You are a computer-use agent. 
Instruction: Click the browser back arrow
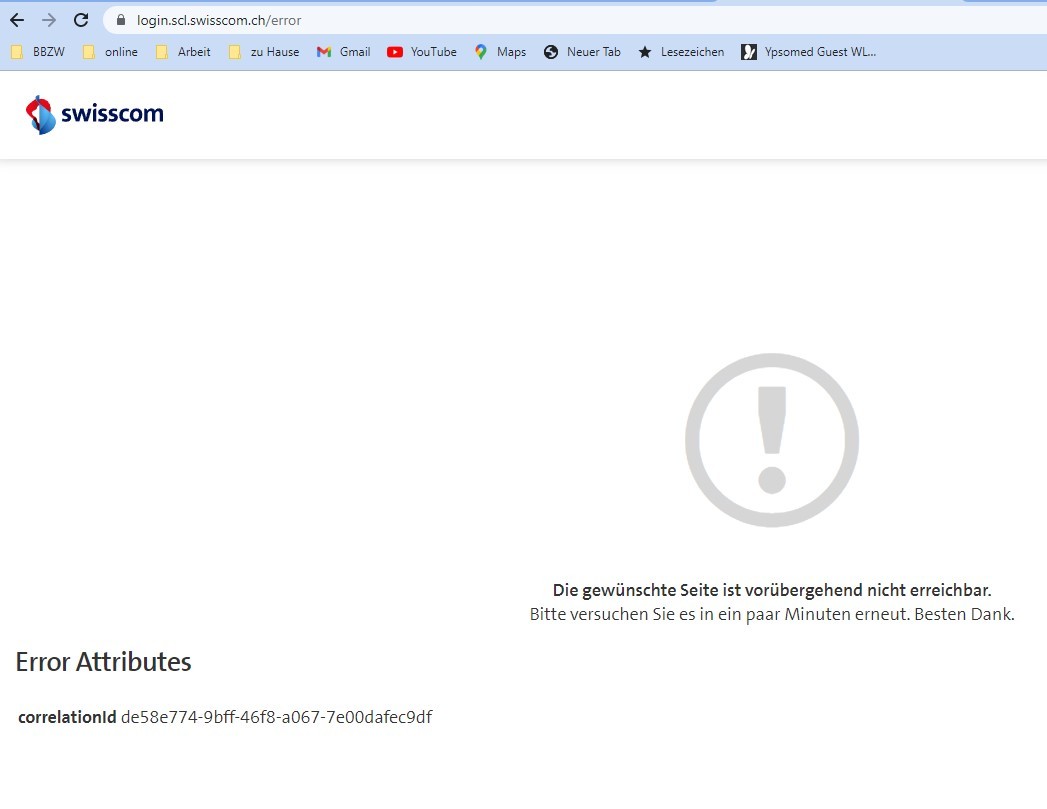click(x=17, y=20)
